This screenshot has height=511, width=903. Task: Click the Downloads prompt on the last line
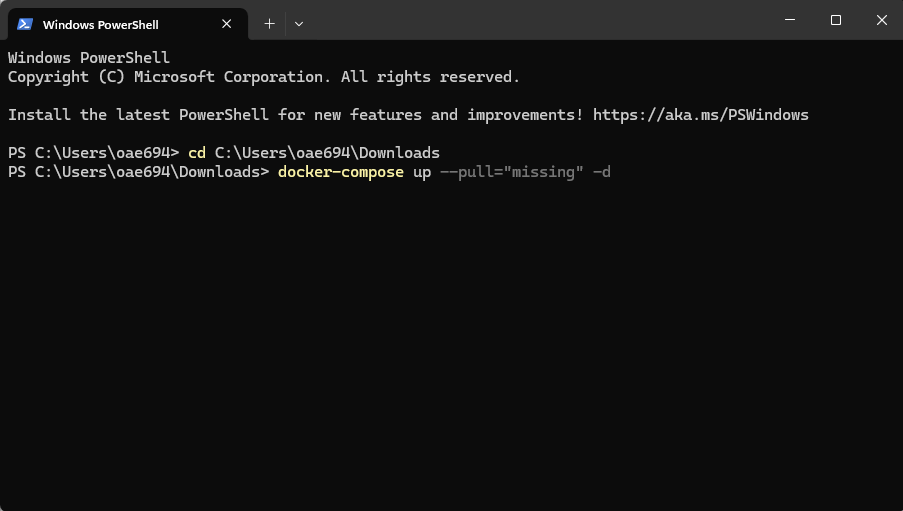coord(138,172)
